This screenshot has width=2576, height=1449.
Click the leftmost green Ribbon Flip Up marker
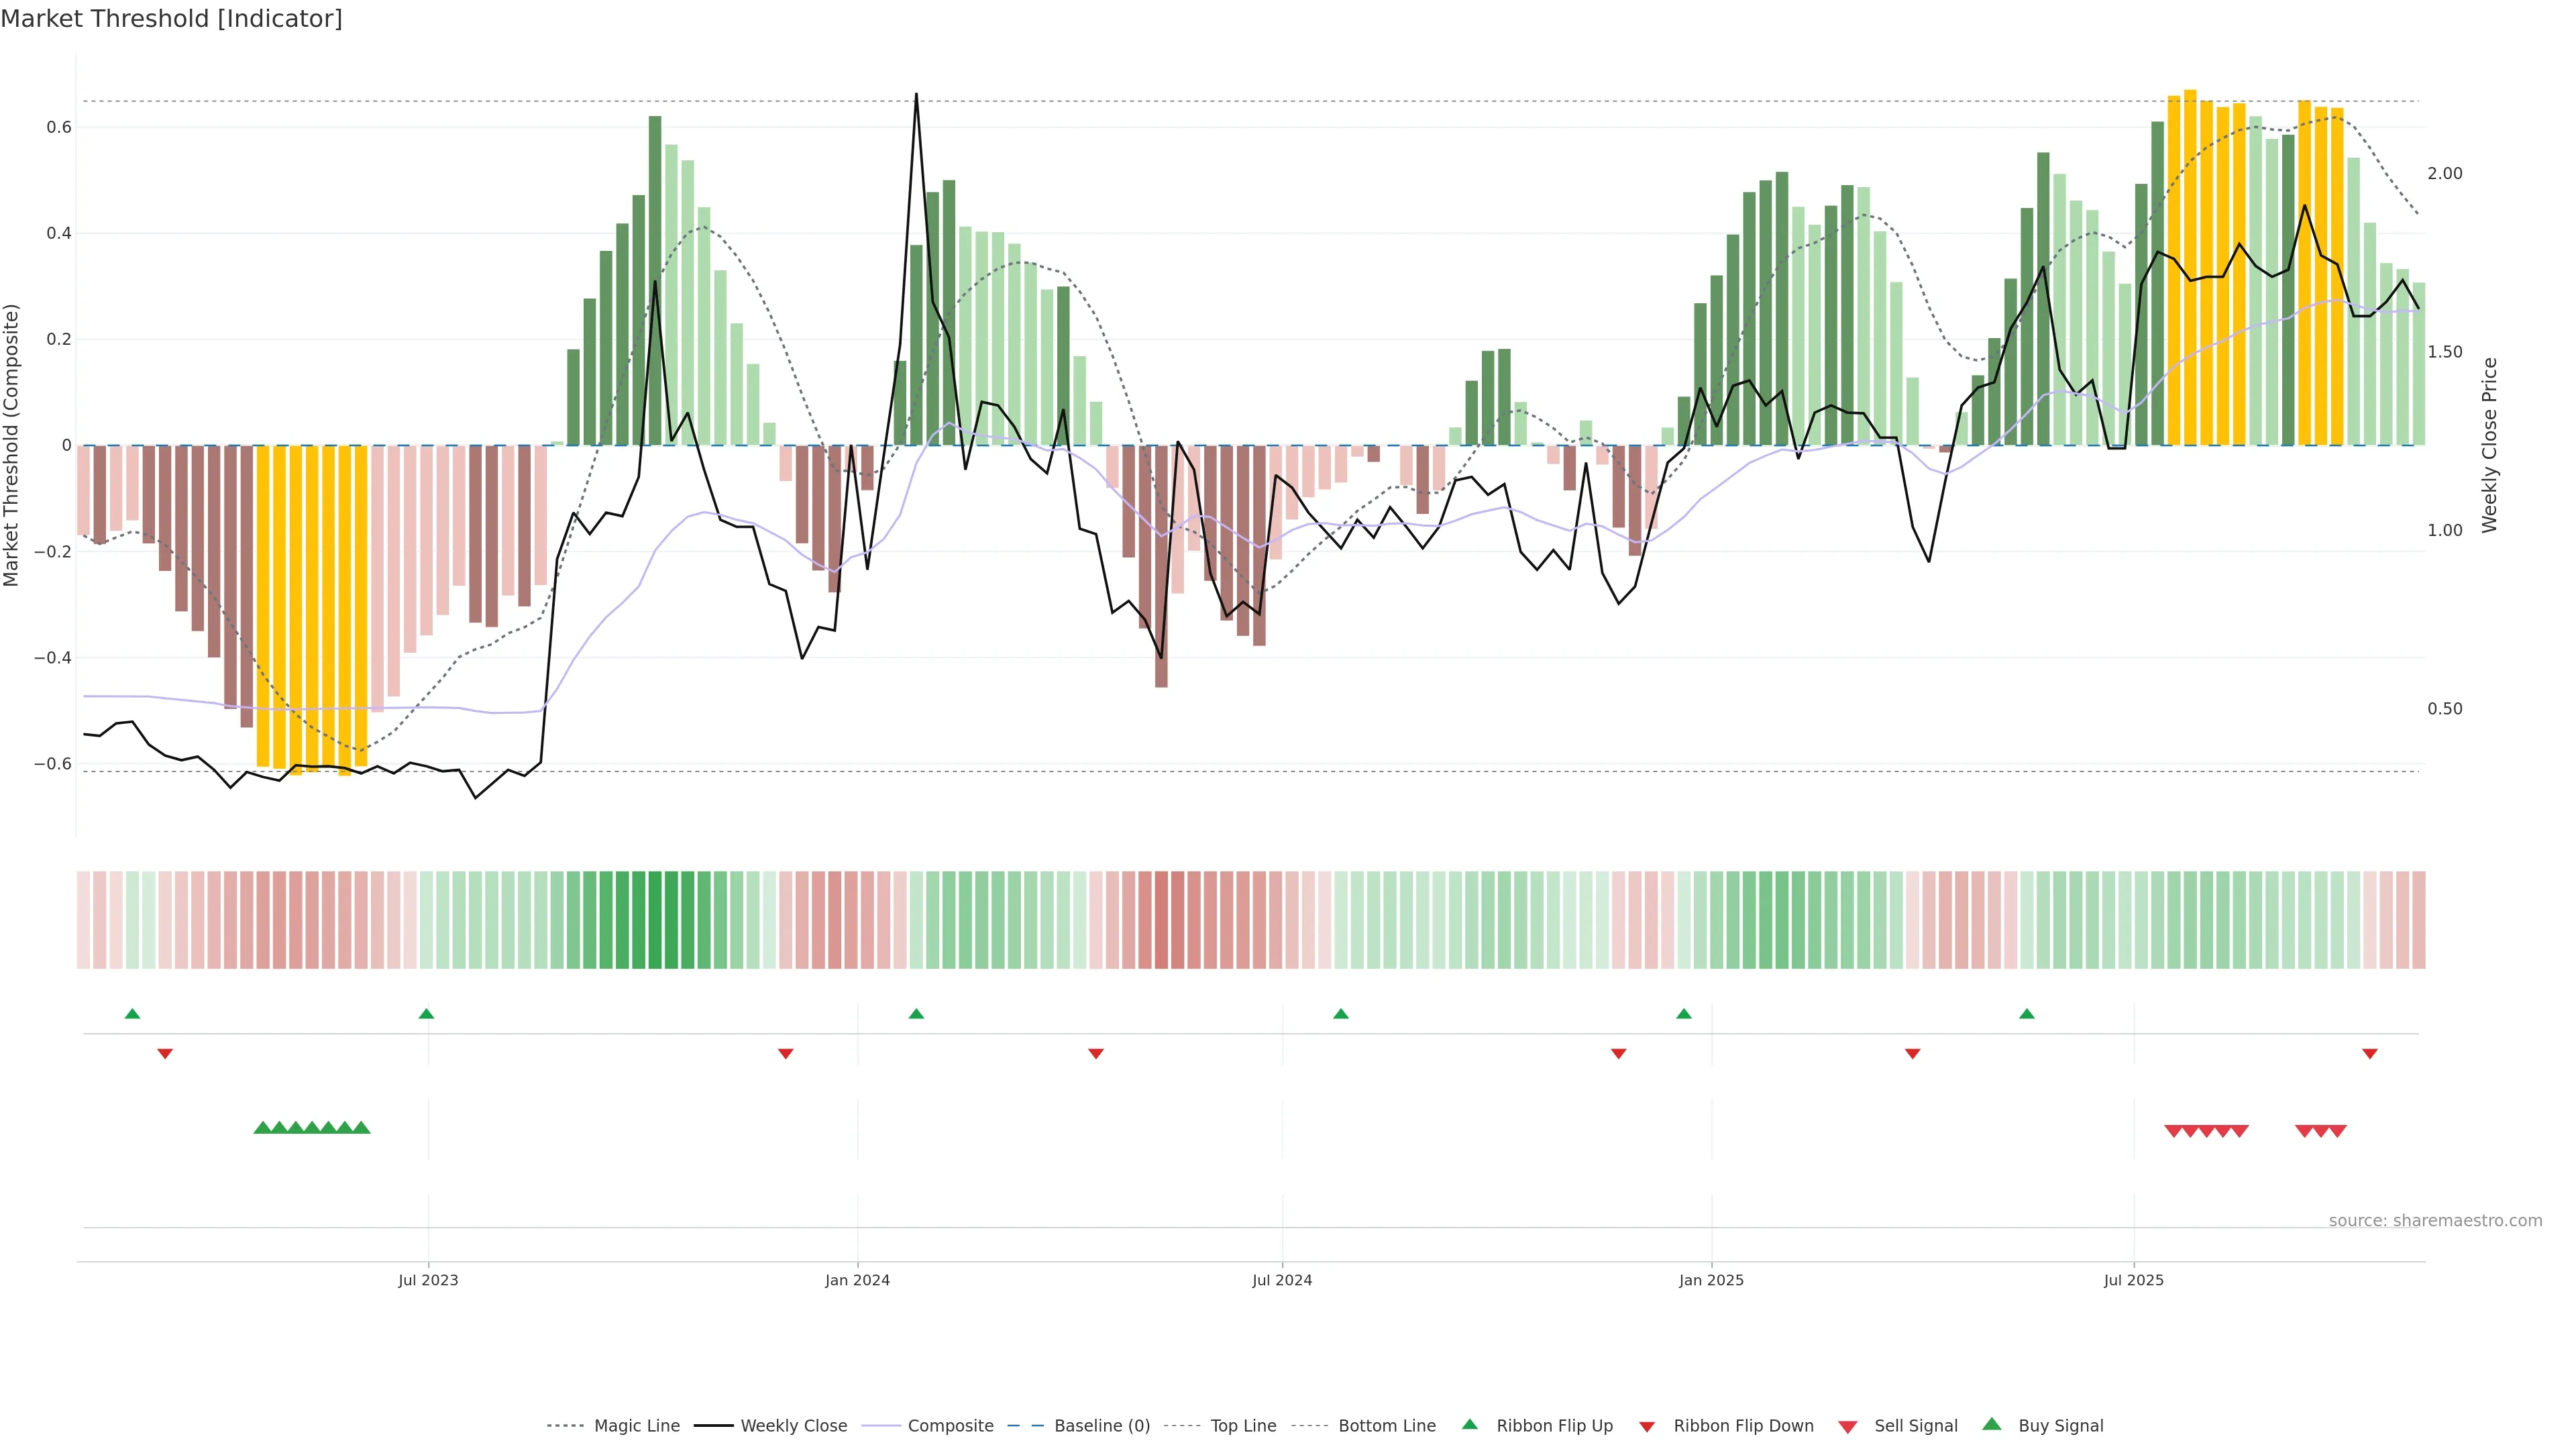click(132, 1014)
